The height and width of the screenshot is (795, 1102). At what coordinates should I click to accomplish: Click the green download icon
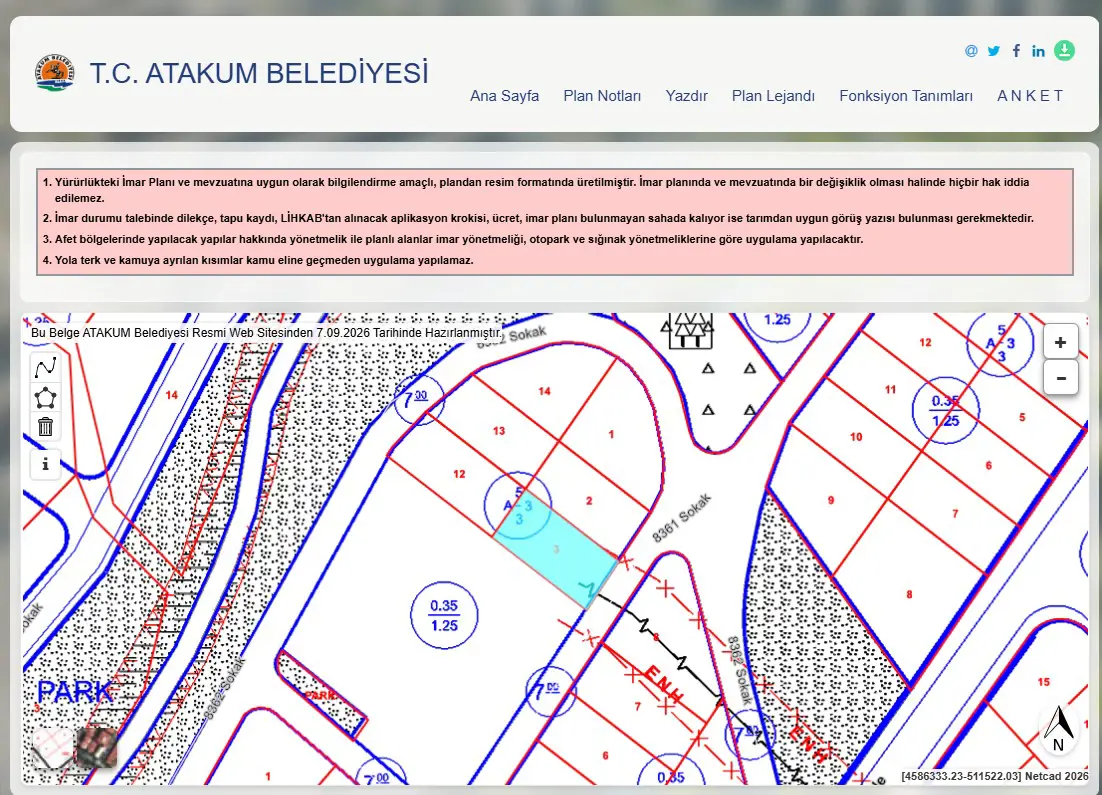click(1064, 51)
